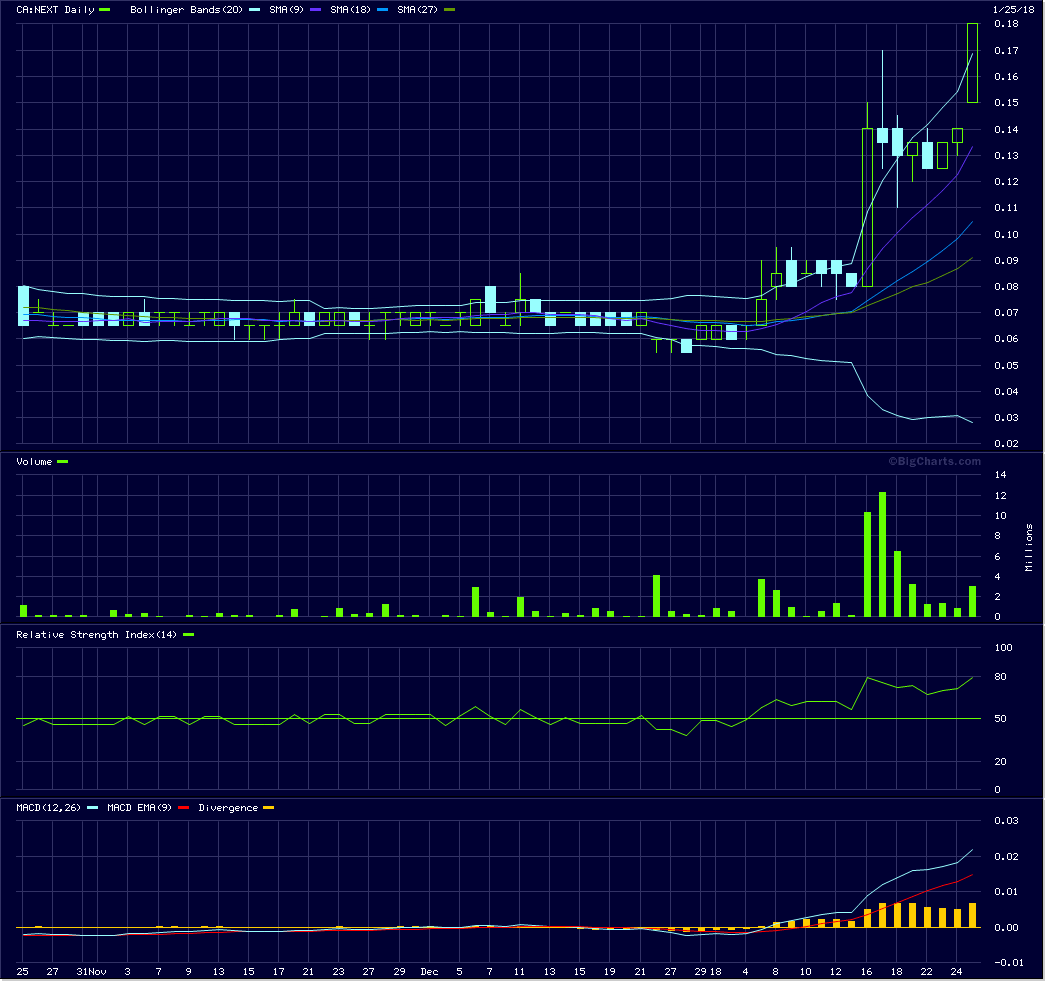Click the CA:NEXT Daily ticker label
This screenshot has height=981, width=1045.
(55, 9)
